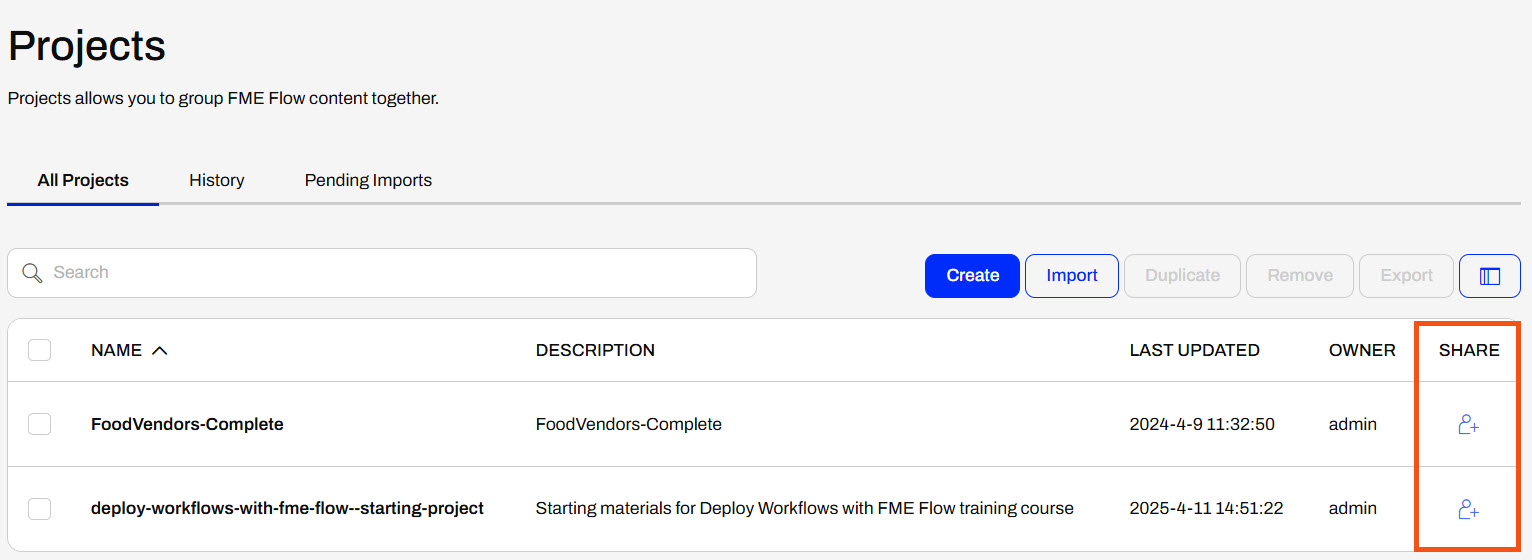The image size is (1532, 560).
Task: Open deploy-workflows-with-fme-flow--starting-project link
Action: 287,509
